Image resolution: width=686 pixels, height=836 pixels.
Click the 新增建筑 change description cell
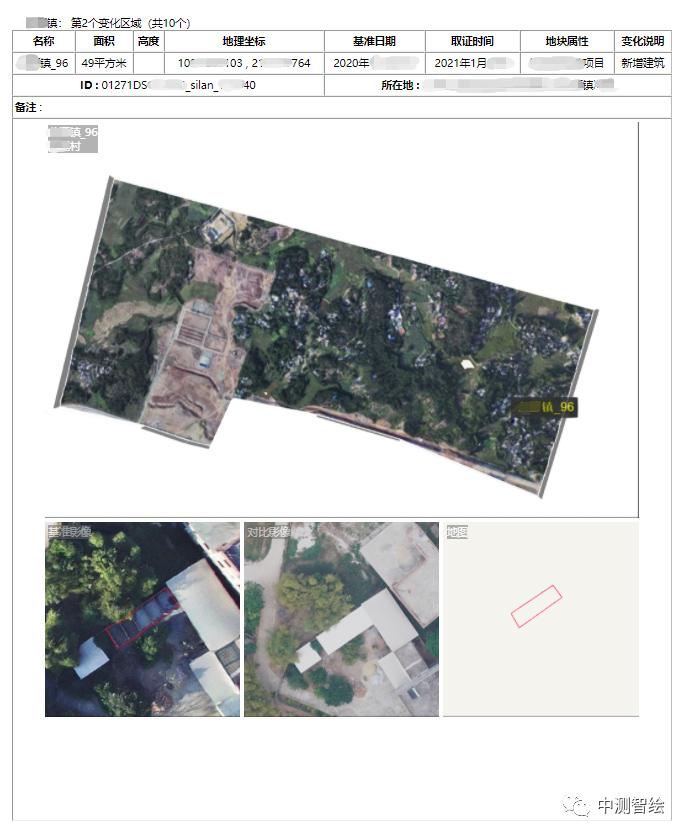642,63
